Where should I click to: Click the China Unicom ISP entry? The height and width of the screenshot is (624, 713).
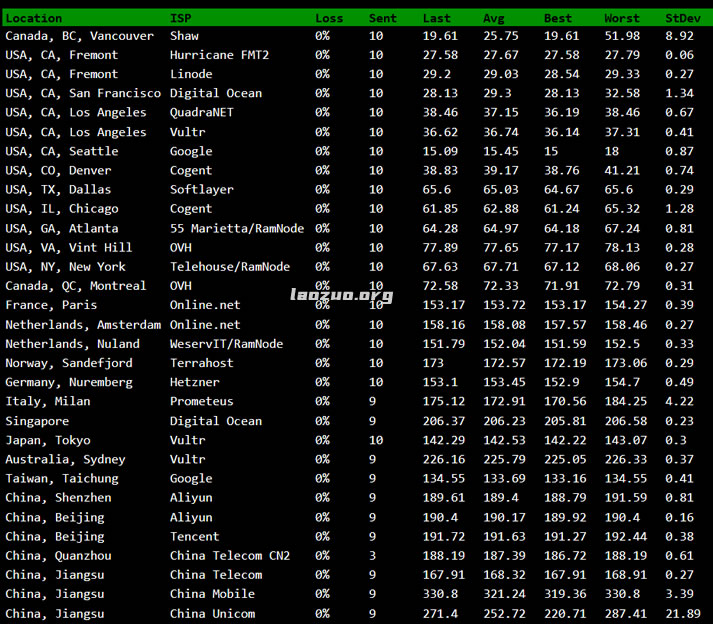[212, 613]
